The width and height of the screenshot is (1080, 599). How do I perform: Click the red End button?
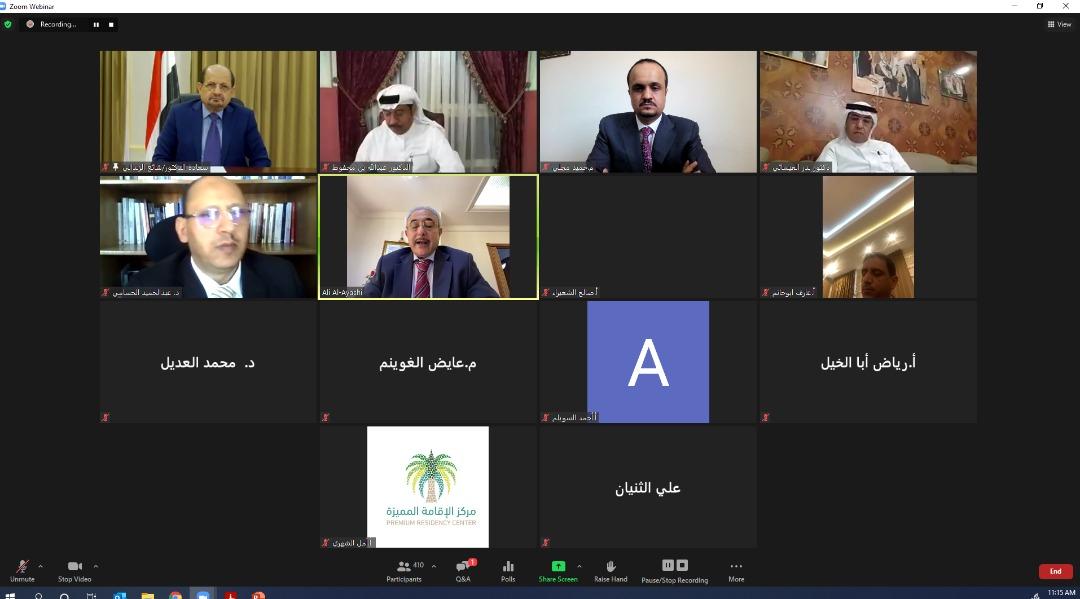[1055, 571]
